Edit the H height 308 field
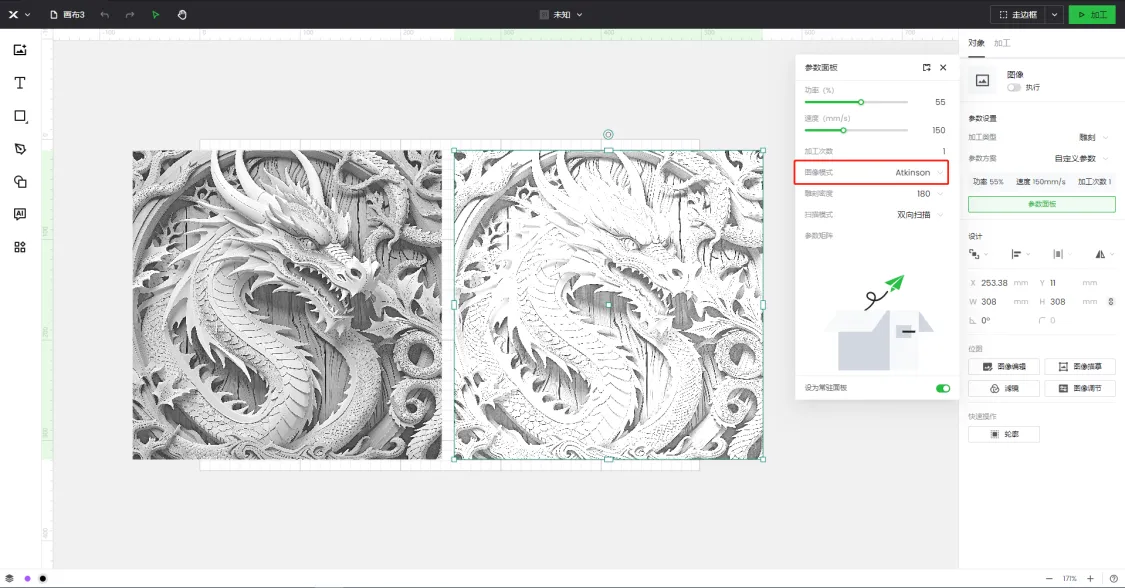The width and height of the screenshot is (1125, 588). coord(1068,302)
